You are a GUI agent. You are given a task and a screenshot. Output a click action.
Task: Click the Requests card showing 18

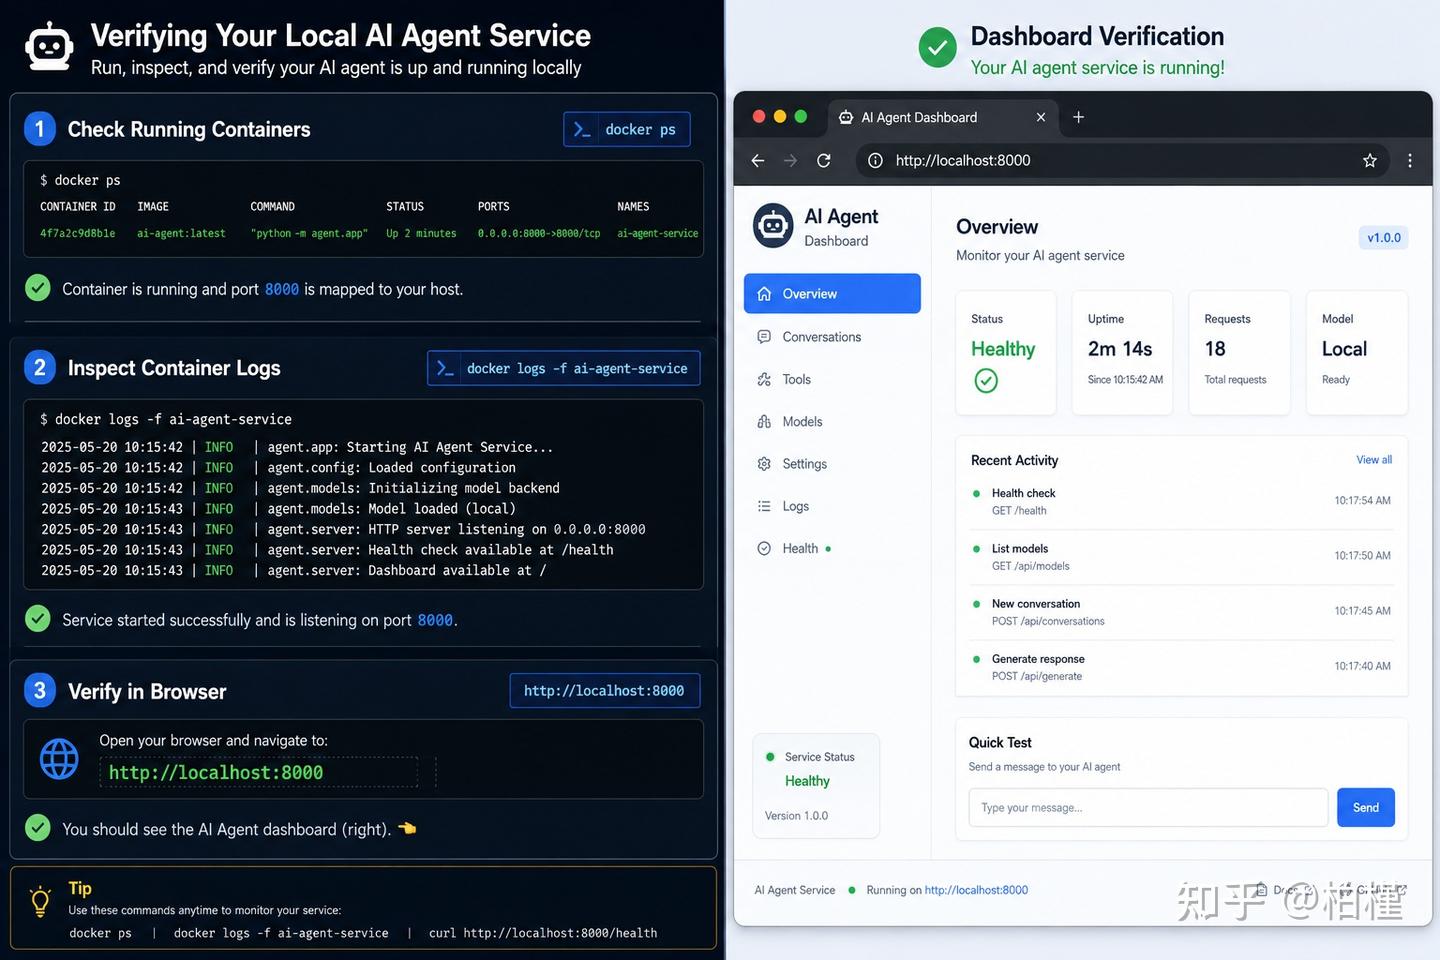1238,352
